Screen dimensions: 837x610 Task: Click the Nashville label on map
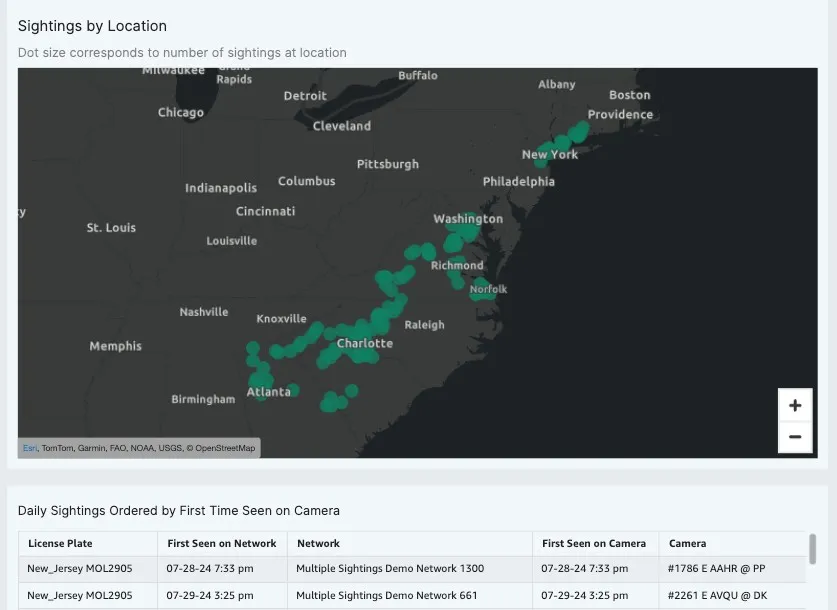[x=204, y=312]
